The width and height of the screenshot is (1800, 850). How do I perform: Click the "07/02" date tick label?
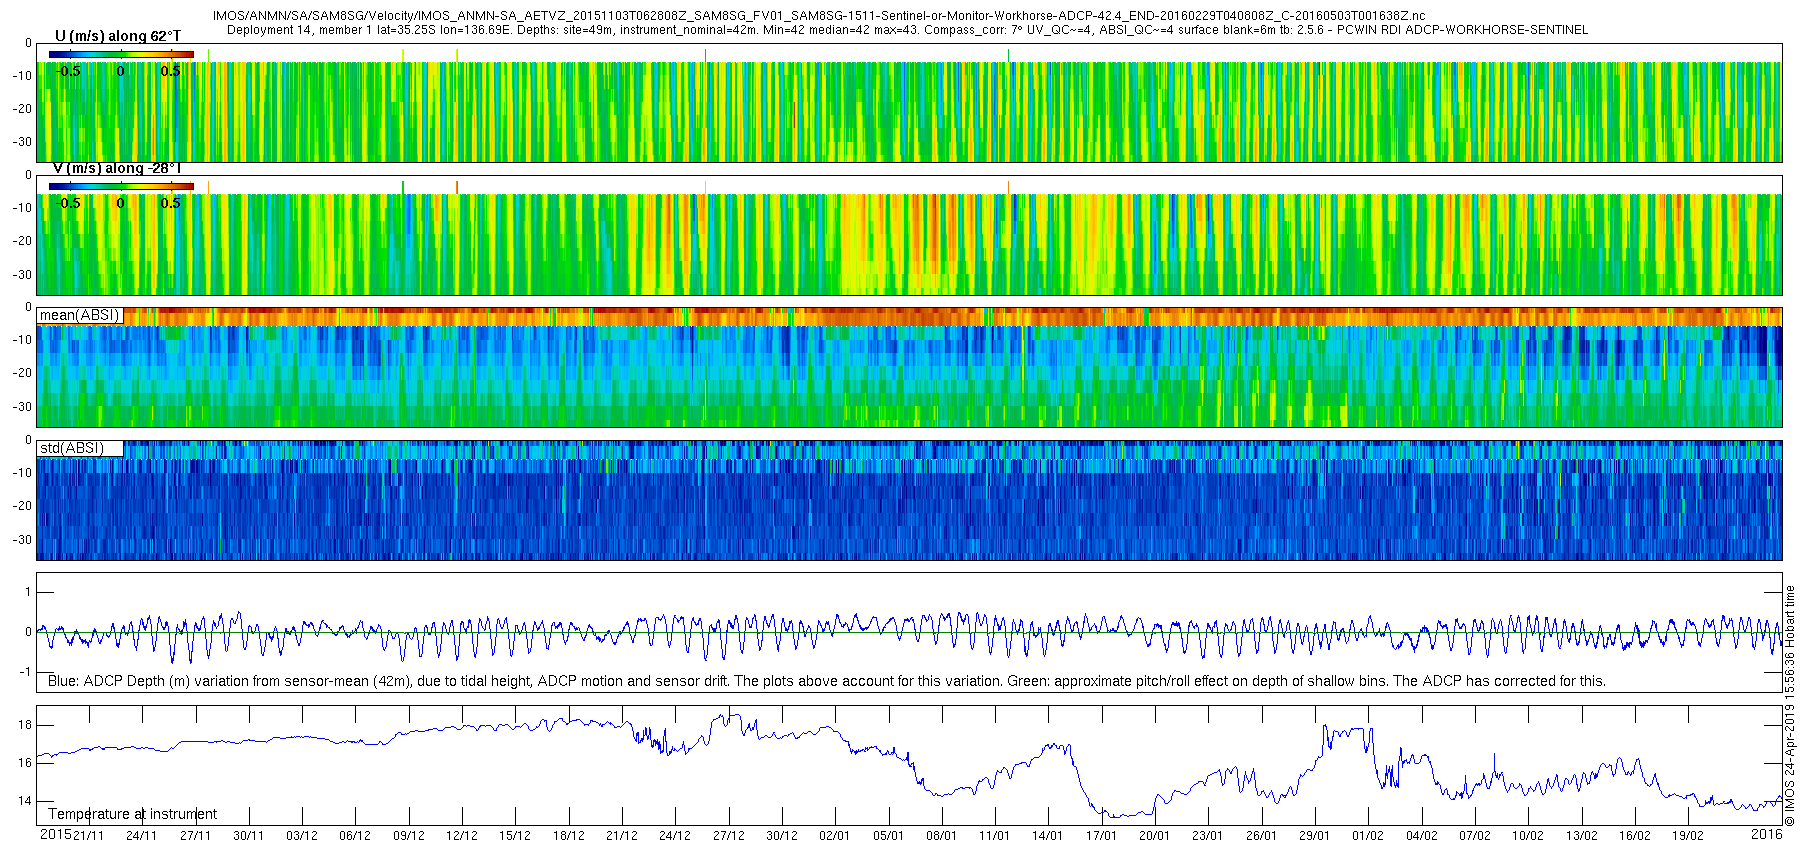(x=1475, y=835)
